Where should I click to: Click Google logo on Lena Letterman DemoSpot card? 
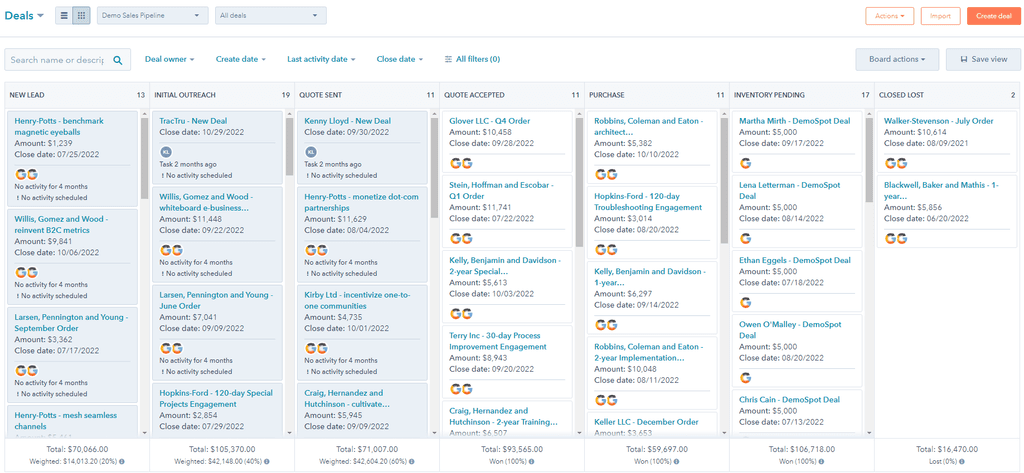745,238
